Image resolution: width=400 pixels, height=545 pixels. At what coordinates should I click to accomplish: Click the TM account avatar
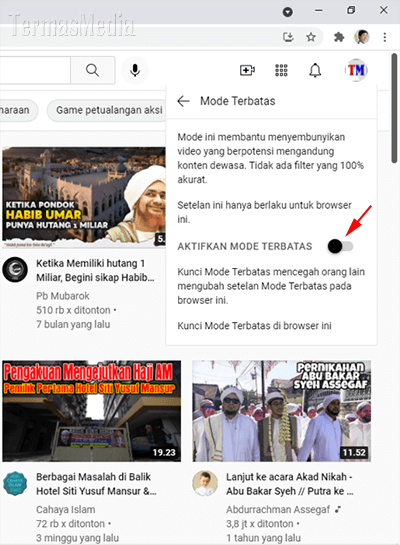pyautogui.click(x=356, y=70)
